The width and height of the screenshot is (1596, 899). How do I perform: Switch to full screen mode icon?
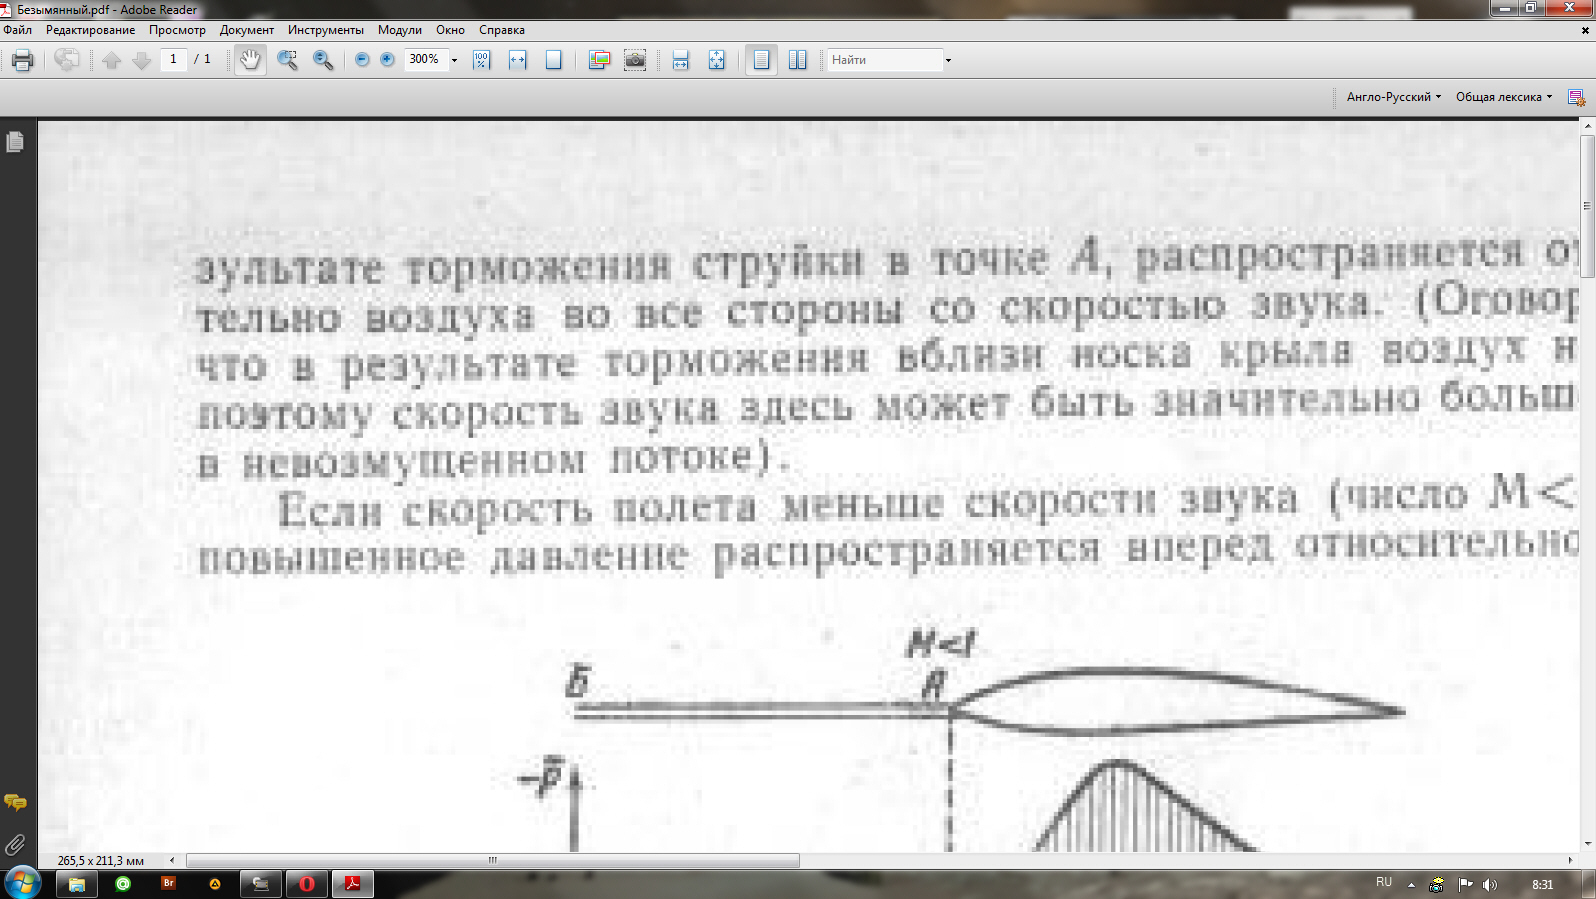pyautogui.click(x=717, y=60)
